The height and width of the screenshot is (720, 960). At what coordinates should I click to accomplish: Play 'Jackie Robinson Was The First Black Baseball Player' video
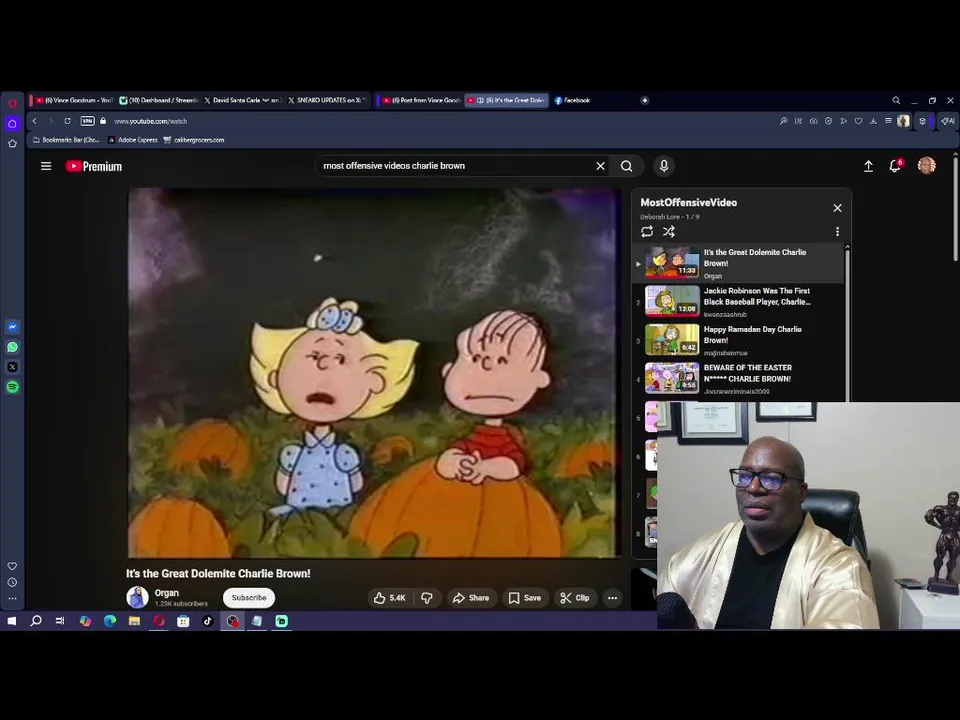740,302
